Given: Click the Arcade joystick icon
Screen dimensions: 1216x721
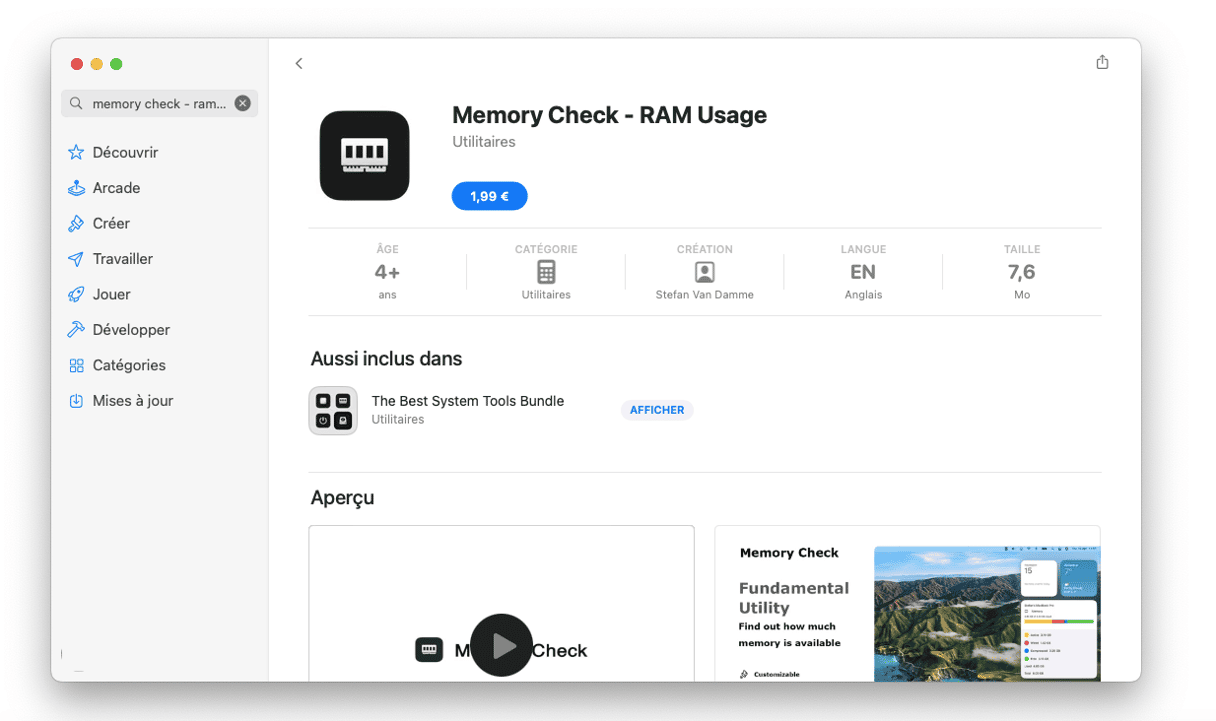Looking at the screenshot, I should [76, 188].
